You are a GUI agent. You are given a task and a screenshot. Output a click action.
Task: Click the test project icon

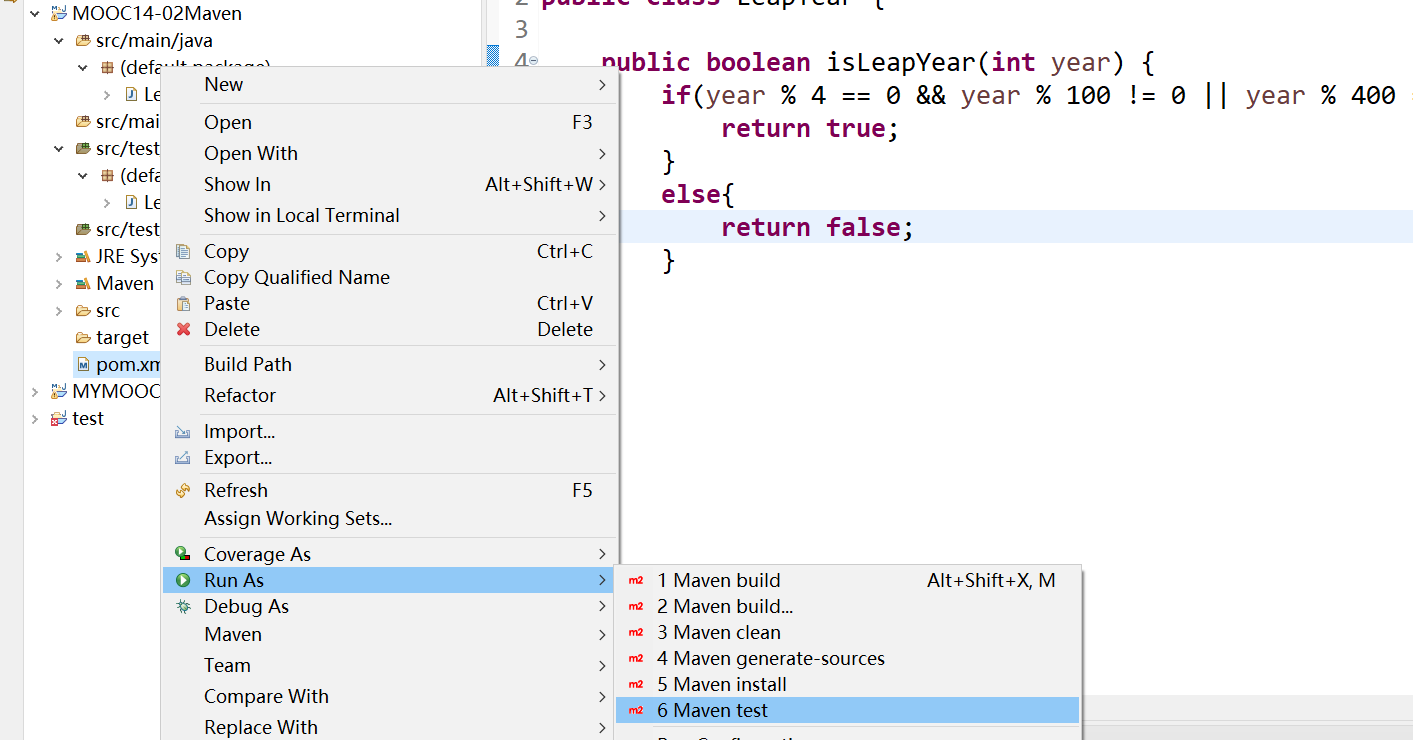click(x=59, y=419)
